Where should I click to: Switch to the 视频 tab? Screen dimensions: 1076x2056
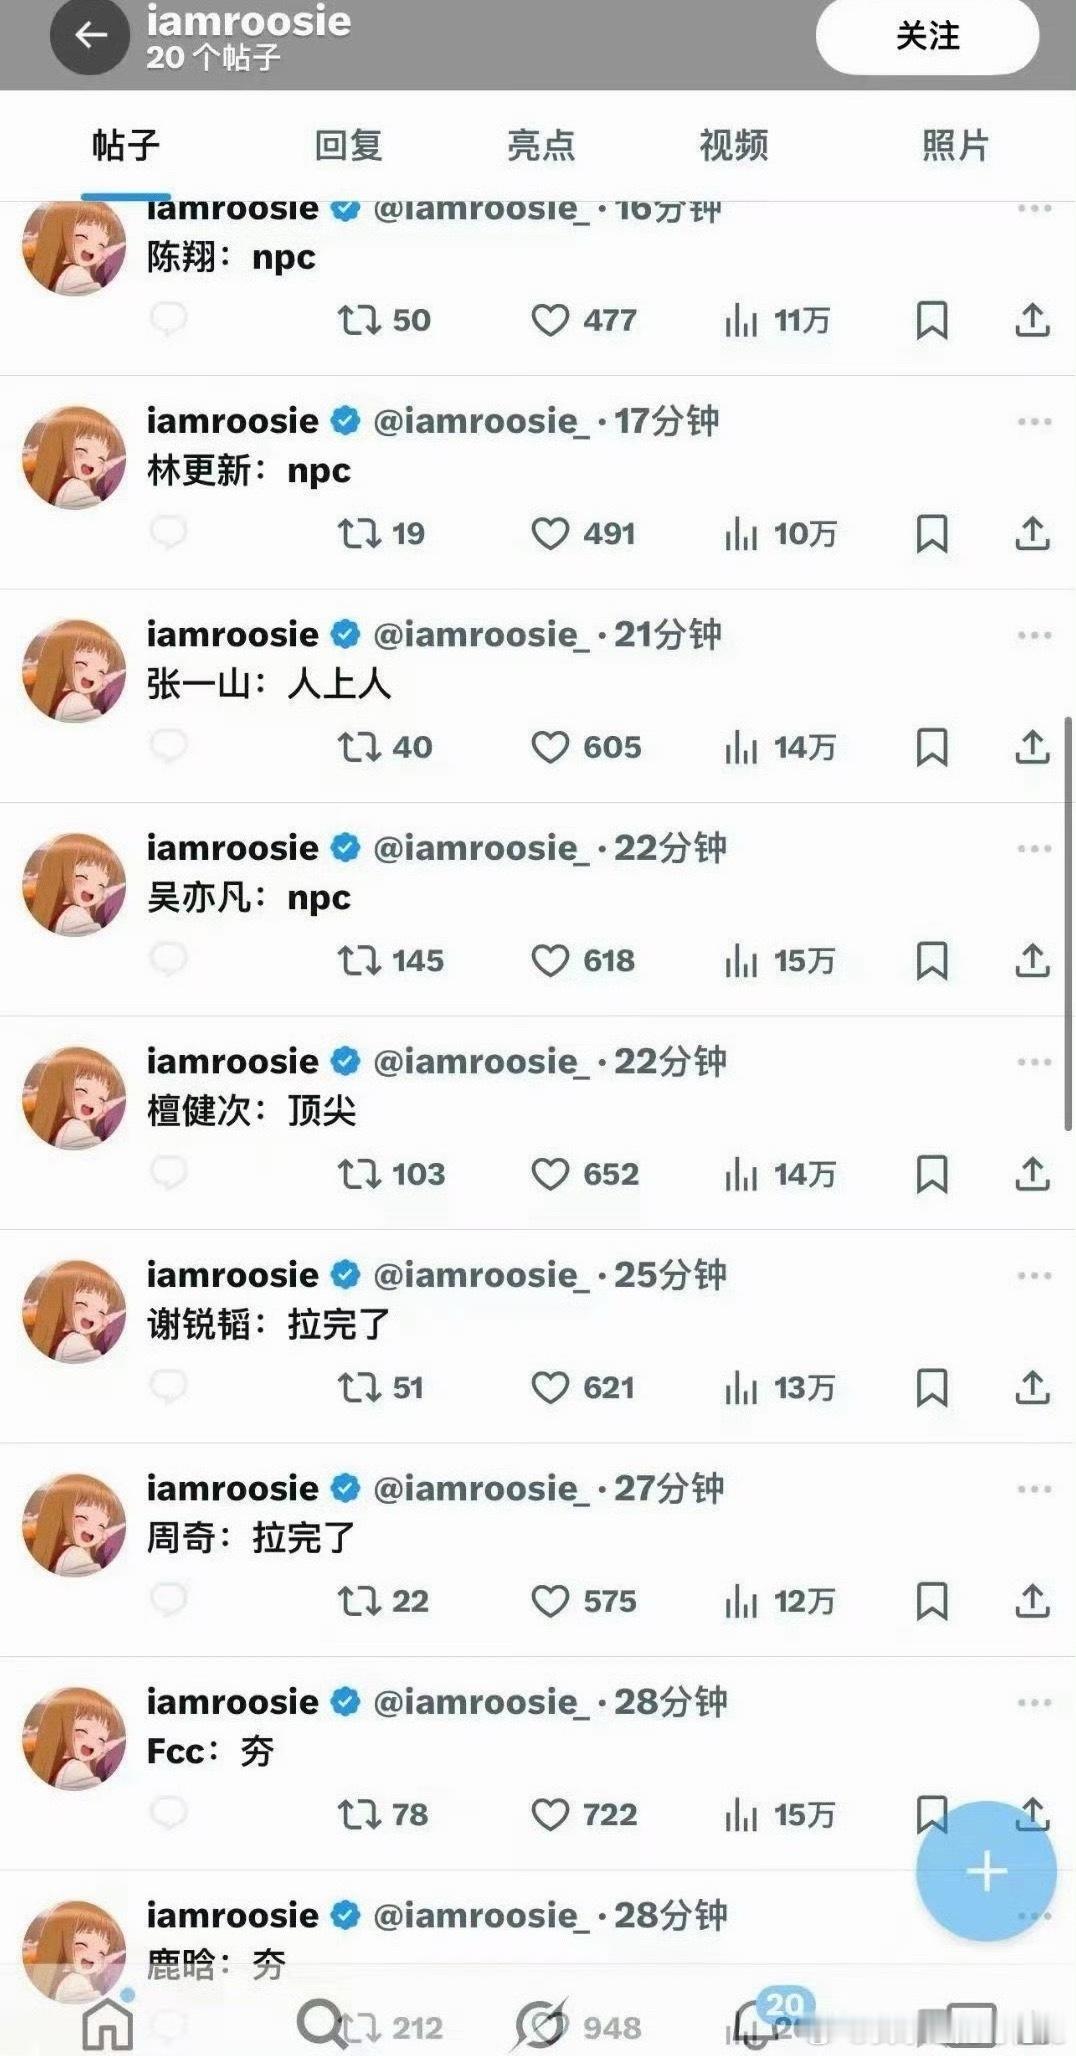(x=733, y=146)
